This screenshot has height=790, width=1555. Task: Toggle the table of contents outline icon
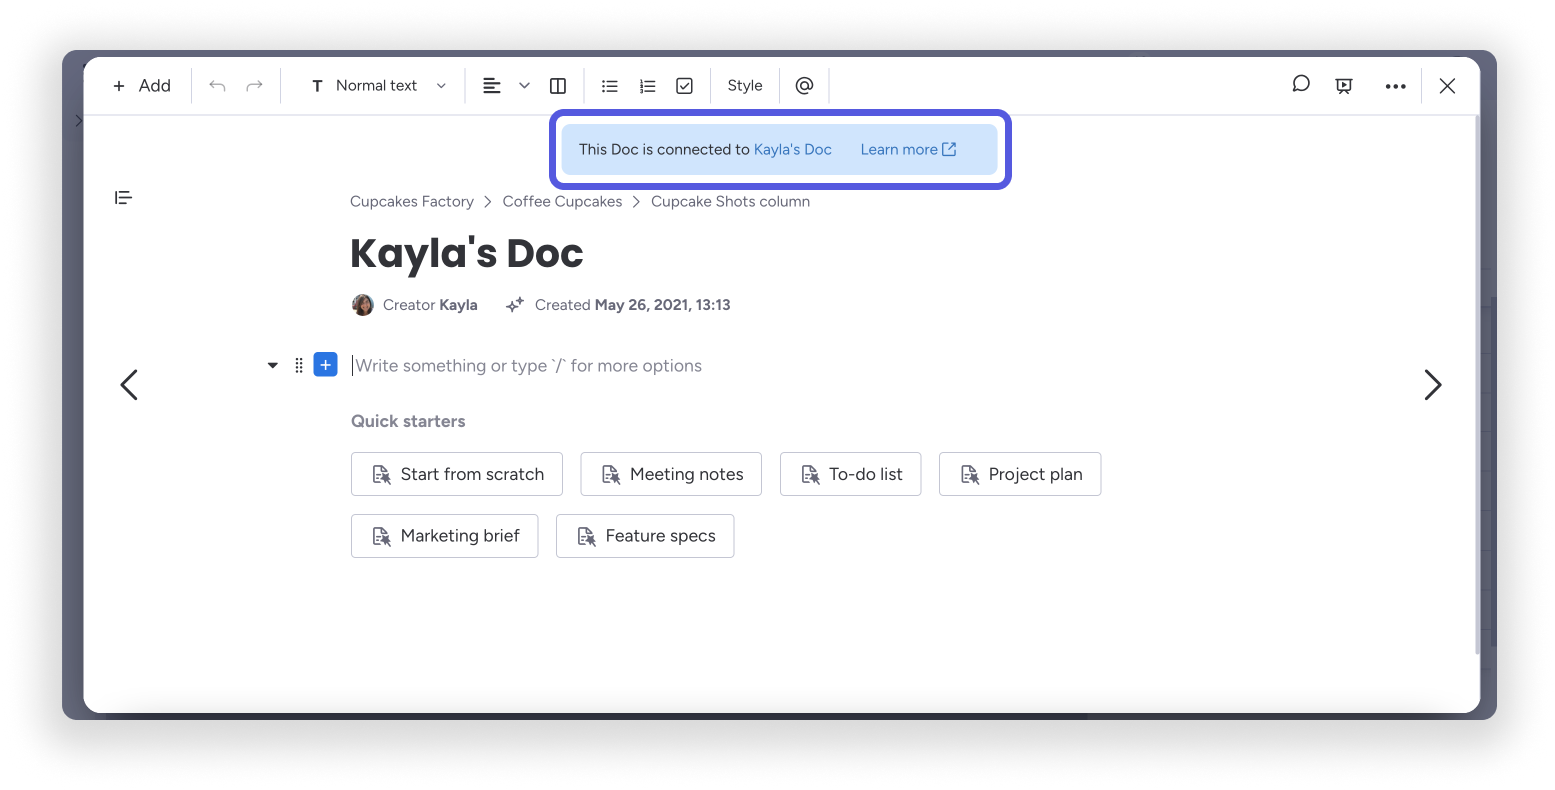tap(124, 198)
